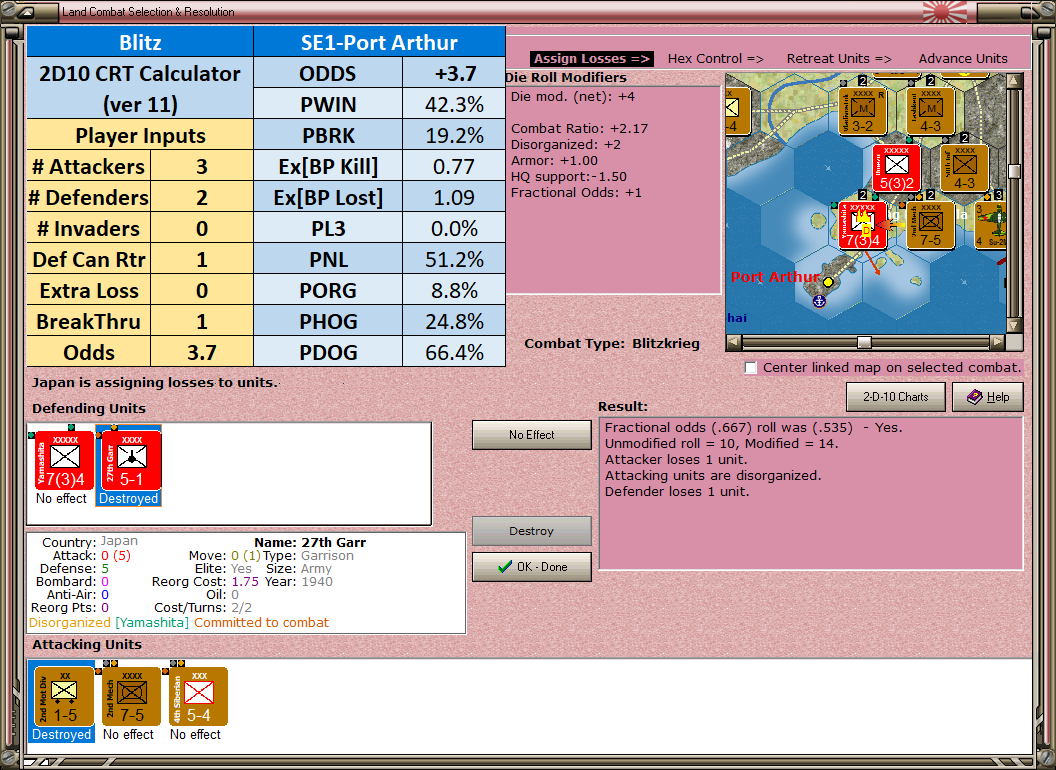Click the Committed to combat status text

pos(261,622)
